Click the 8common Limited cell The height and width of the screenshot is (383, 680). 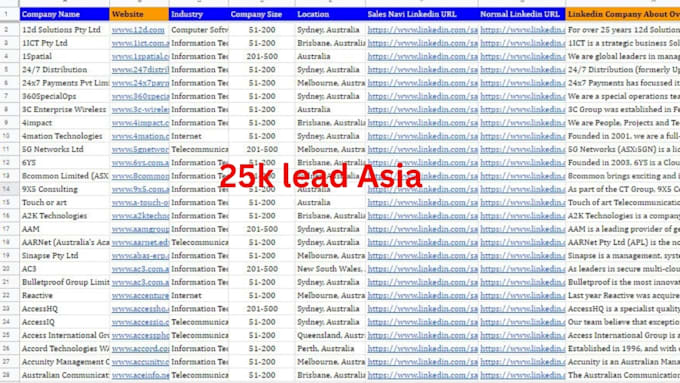click(64, 176)
